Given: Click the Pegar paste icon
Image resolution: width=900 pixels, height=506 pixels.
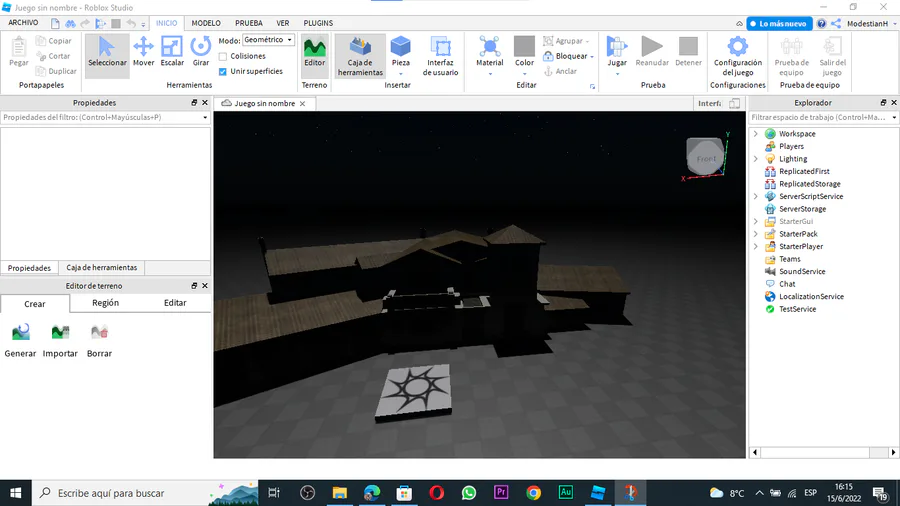Looking at the screenshot, I should (19, 46).
